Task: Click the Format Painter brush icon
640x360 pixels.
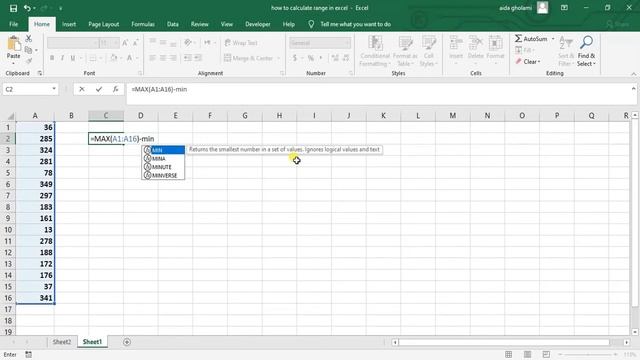Action: click(29, 61)
